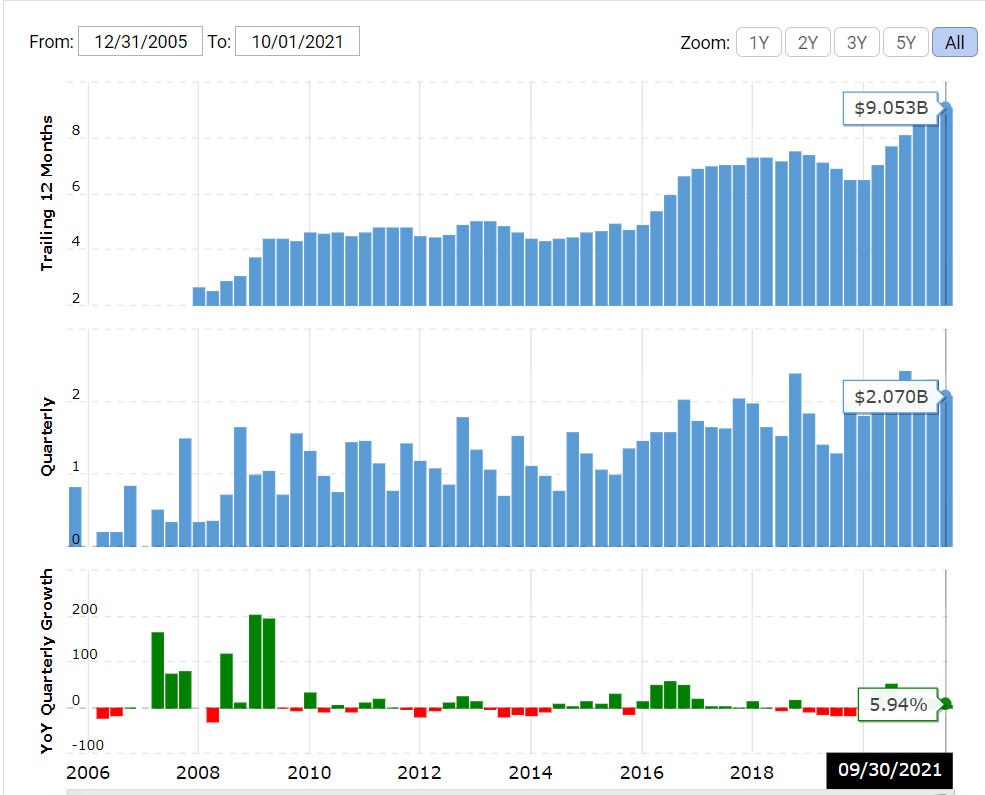Click the green marker beside the 5.94% label
The image size is (985, 795).
click(946, 704)
